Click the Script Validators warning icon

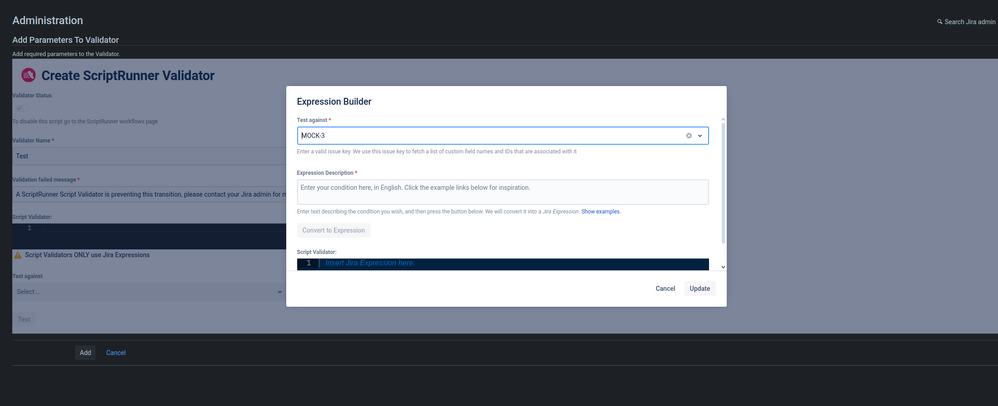(18, 255)
